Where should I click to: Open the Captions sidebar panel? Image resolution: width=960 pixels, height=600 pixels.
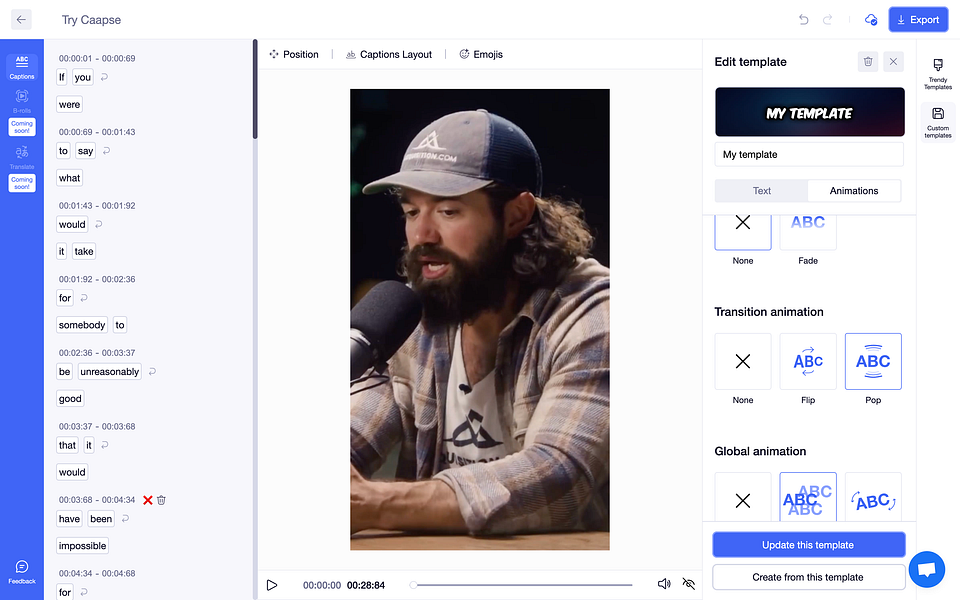(22, 67)
